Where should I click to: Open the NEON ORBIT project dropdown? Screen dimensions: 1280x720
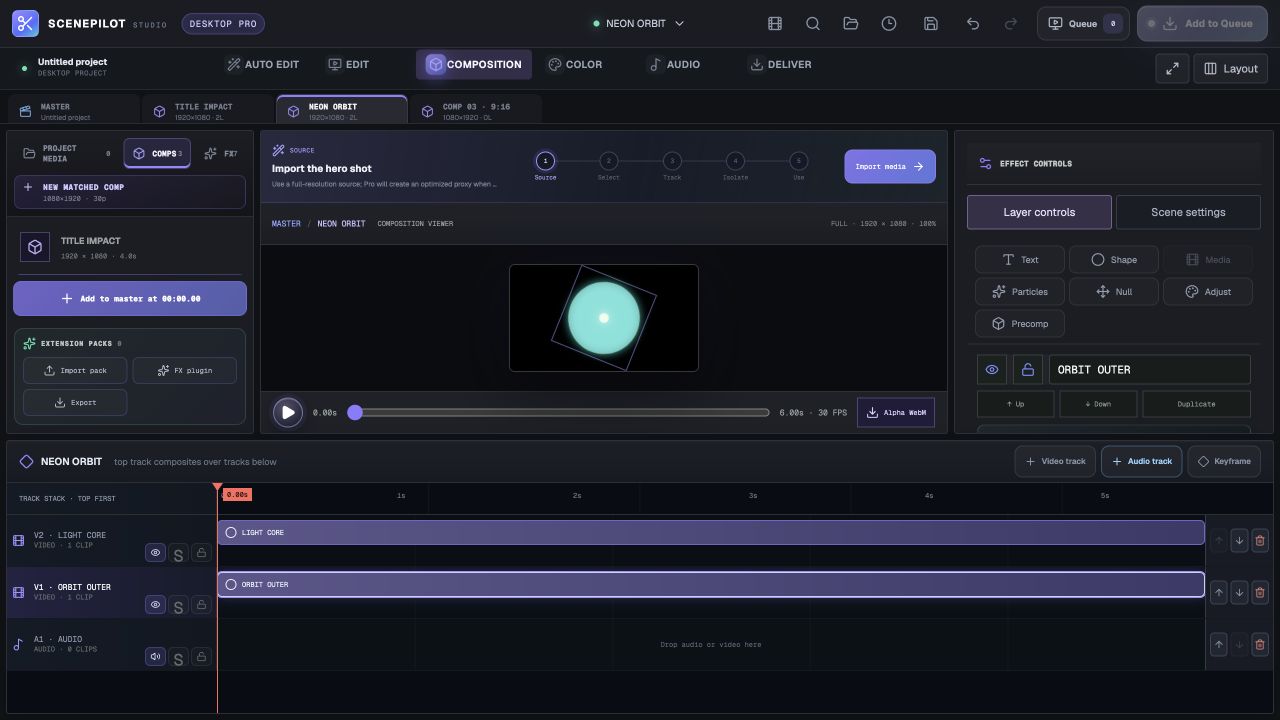point(638,23)
